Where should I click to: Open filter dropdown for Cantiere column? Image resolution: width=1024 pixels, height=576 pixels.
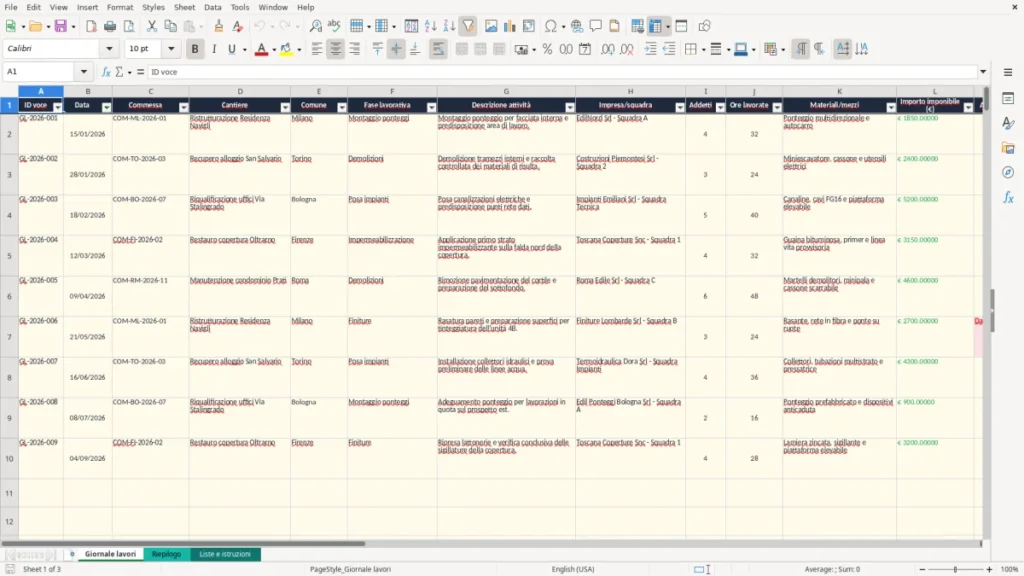[x=285, y=107]
